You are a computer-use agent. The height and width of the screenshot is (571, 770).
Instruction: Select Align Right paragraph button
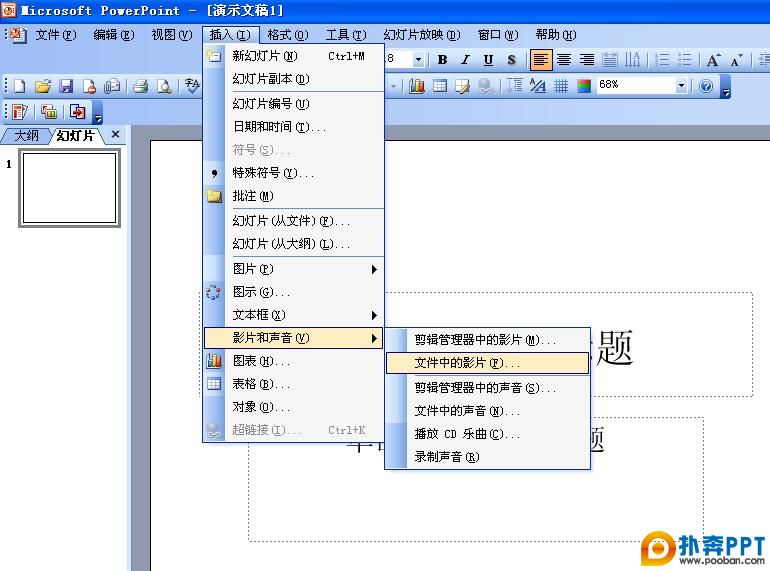587,60
